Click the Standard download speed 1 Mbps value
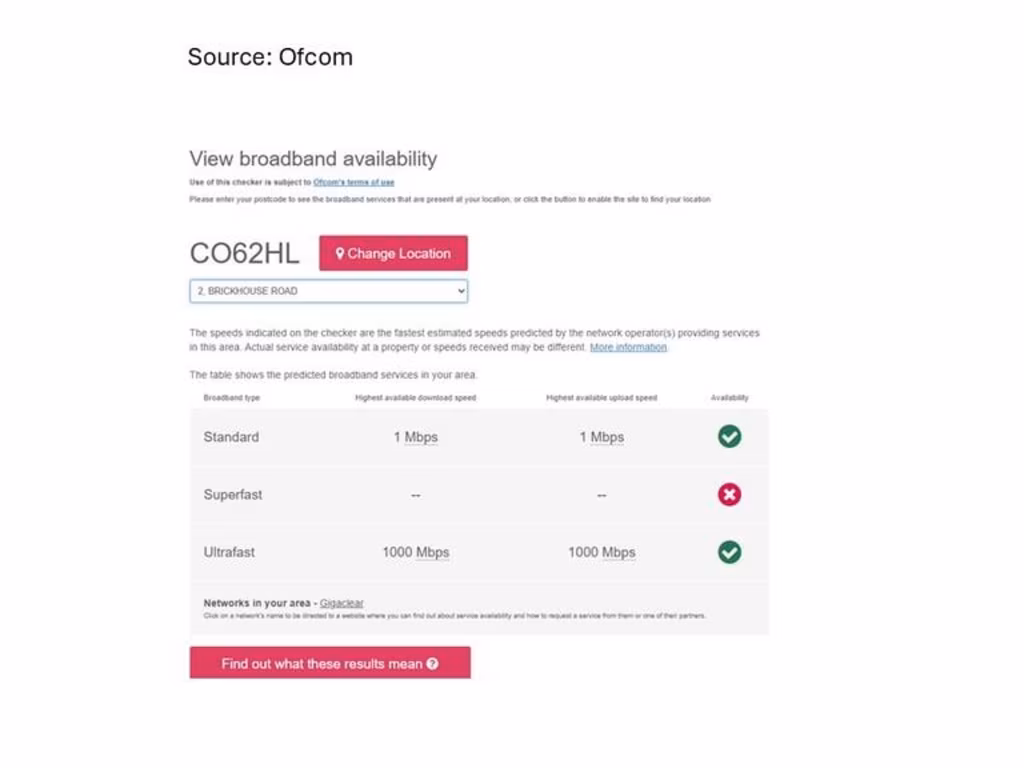This screenshot has height=768, width=1024. (x=415, y=437)
